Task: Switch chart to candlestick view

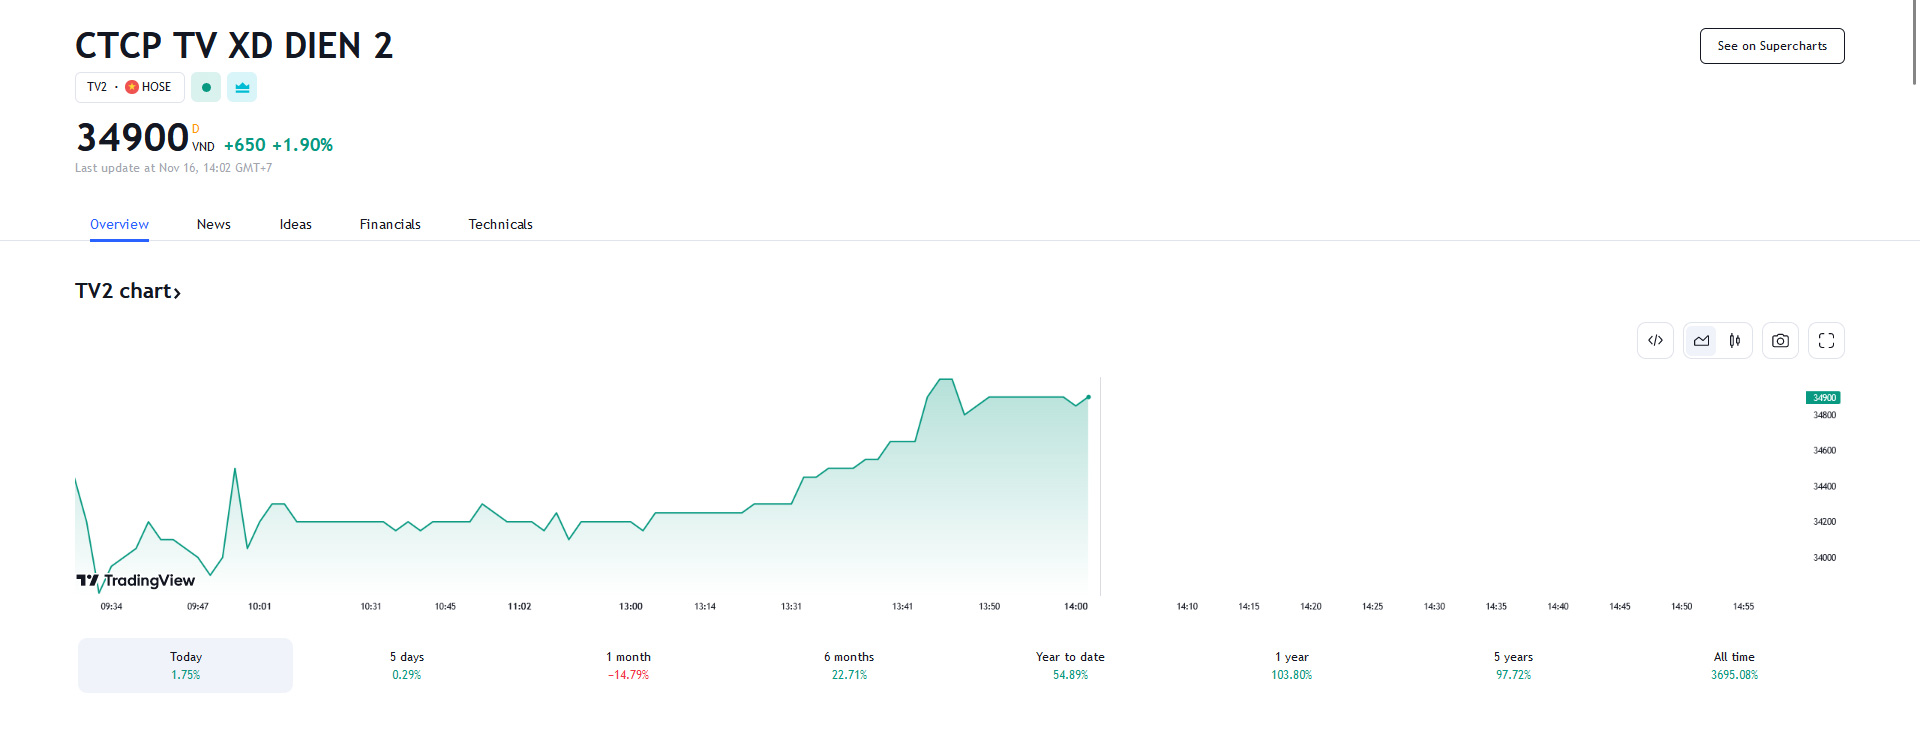Action: click(x=1735, y=340)
